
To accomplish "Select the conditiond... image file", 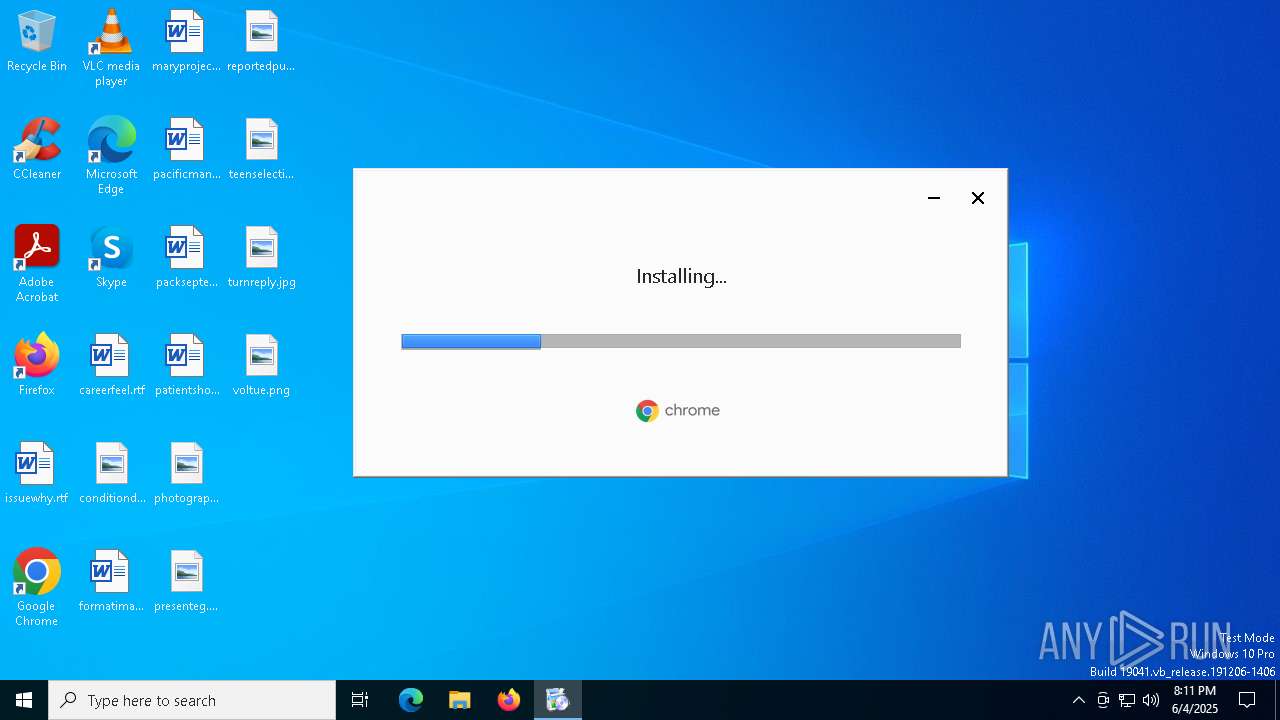I will (x=111, y=474).
